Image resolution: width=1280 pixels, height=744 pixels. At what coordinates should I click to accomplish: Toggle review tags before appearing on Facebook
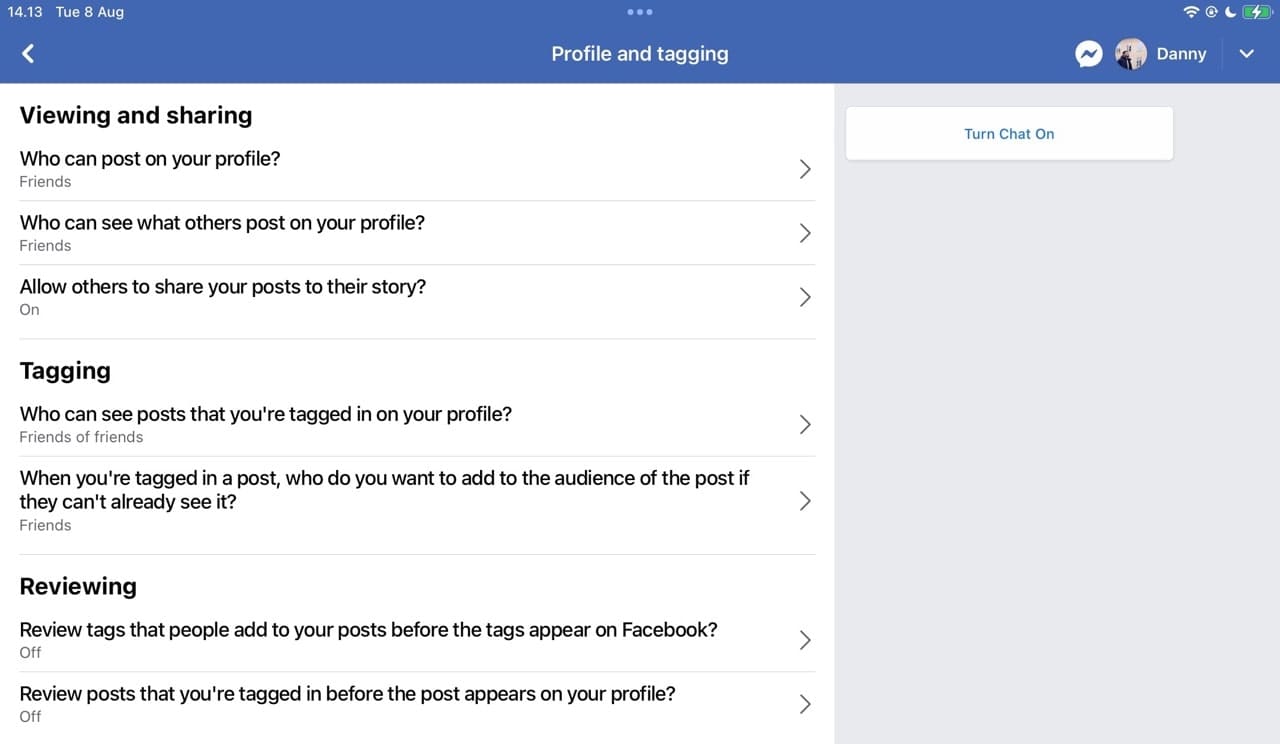[x=368, y=630]
